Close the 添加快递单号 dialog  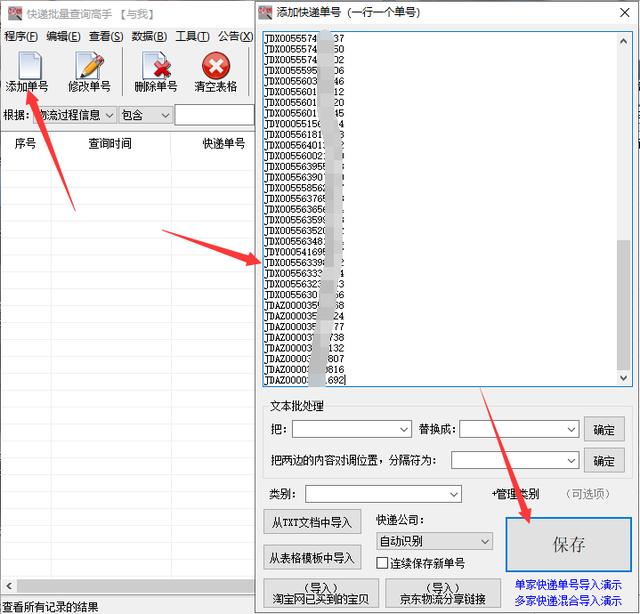624,13
